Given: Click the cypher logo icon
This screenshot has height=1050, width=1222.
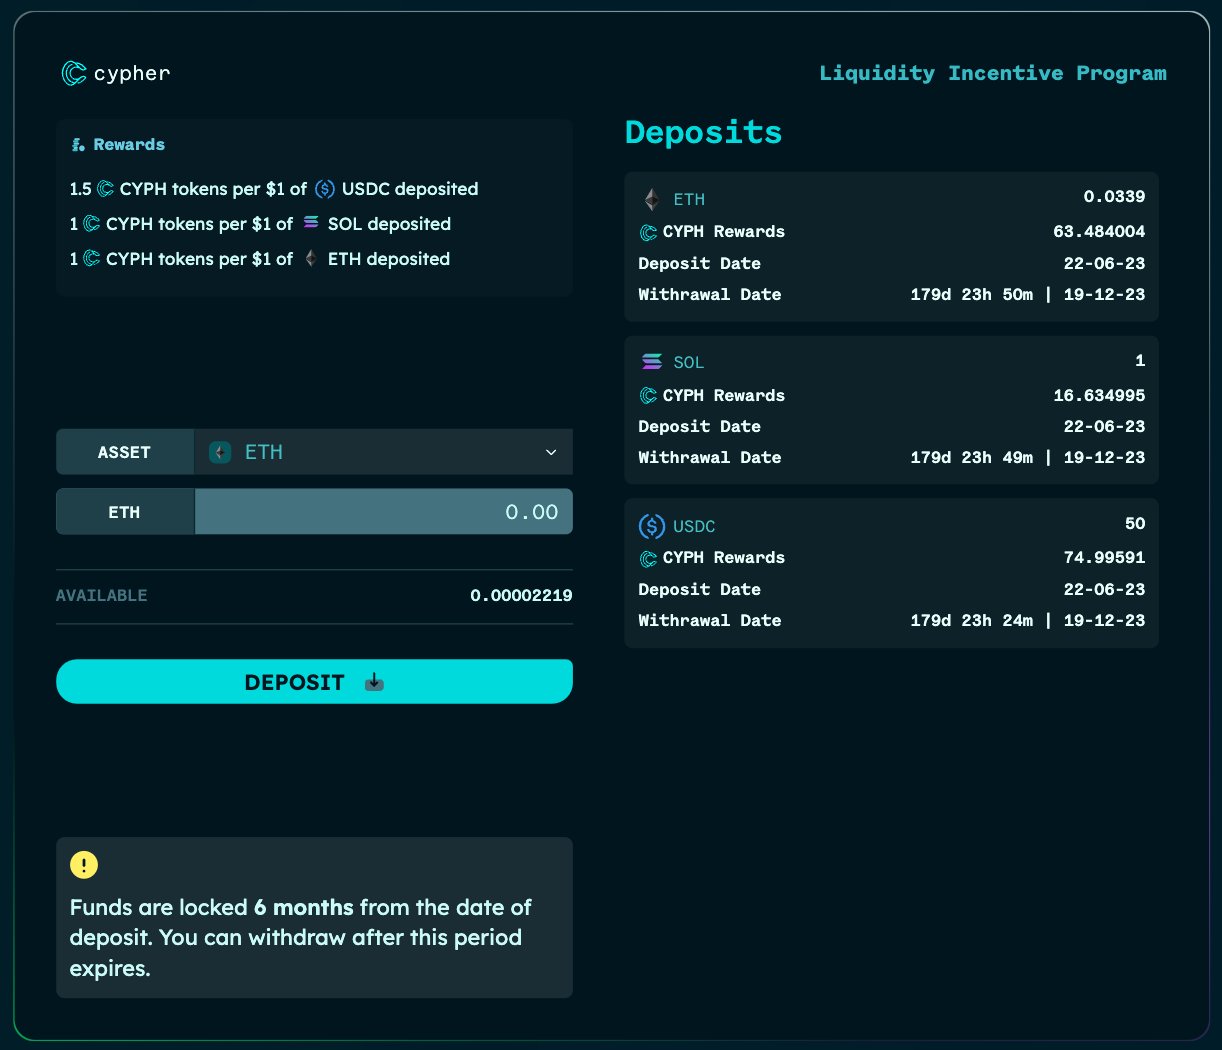Looking at the screenshot, I should pyautogui.click(x=75, y=72).
